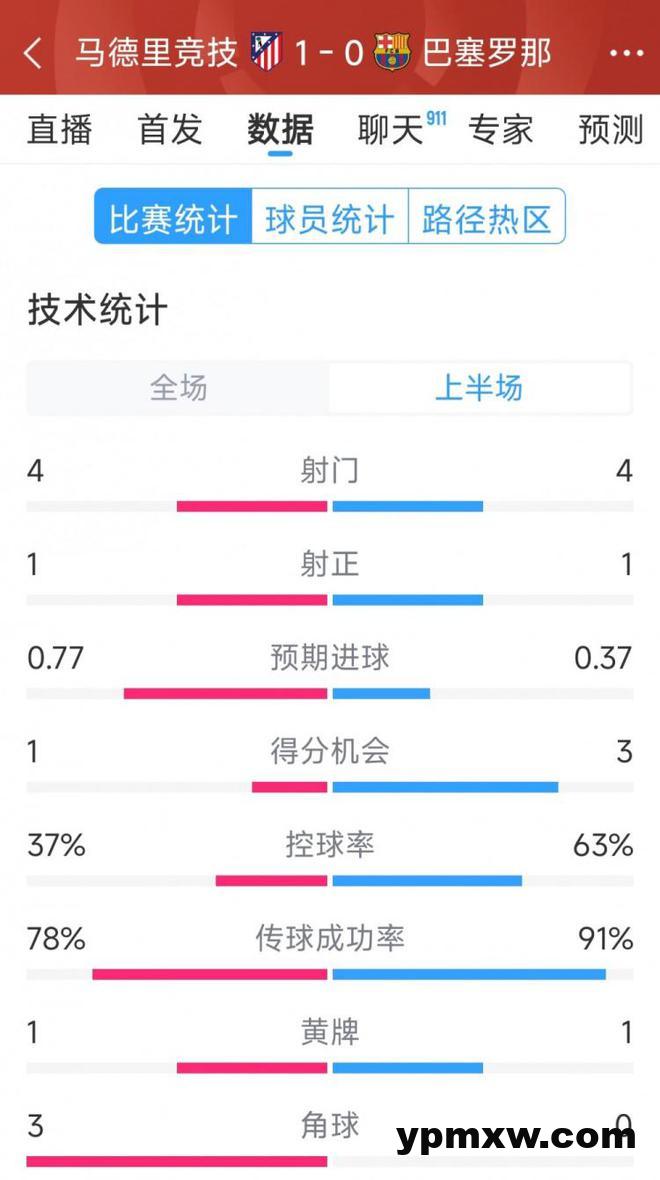
Task: Tap the Barcelona club crest
Action: coord(392,52)
